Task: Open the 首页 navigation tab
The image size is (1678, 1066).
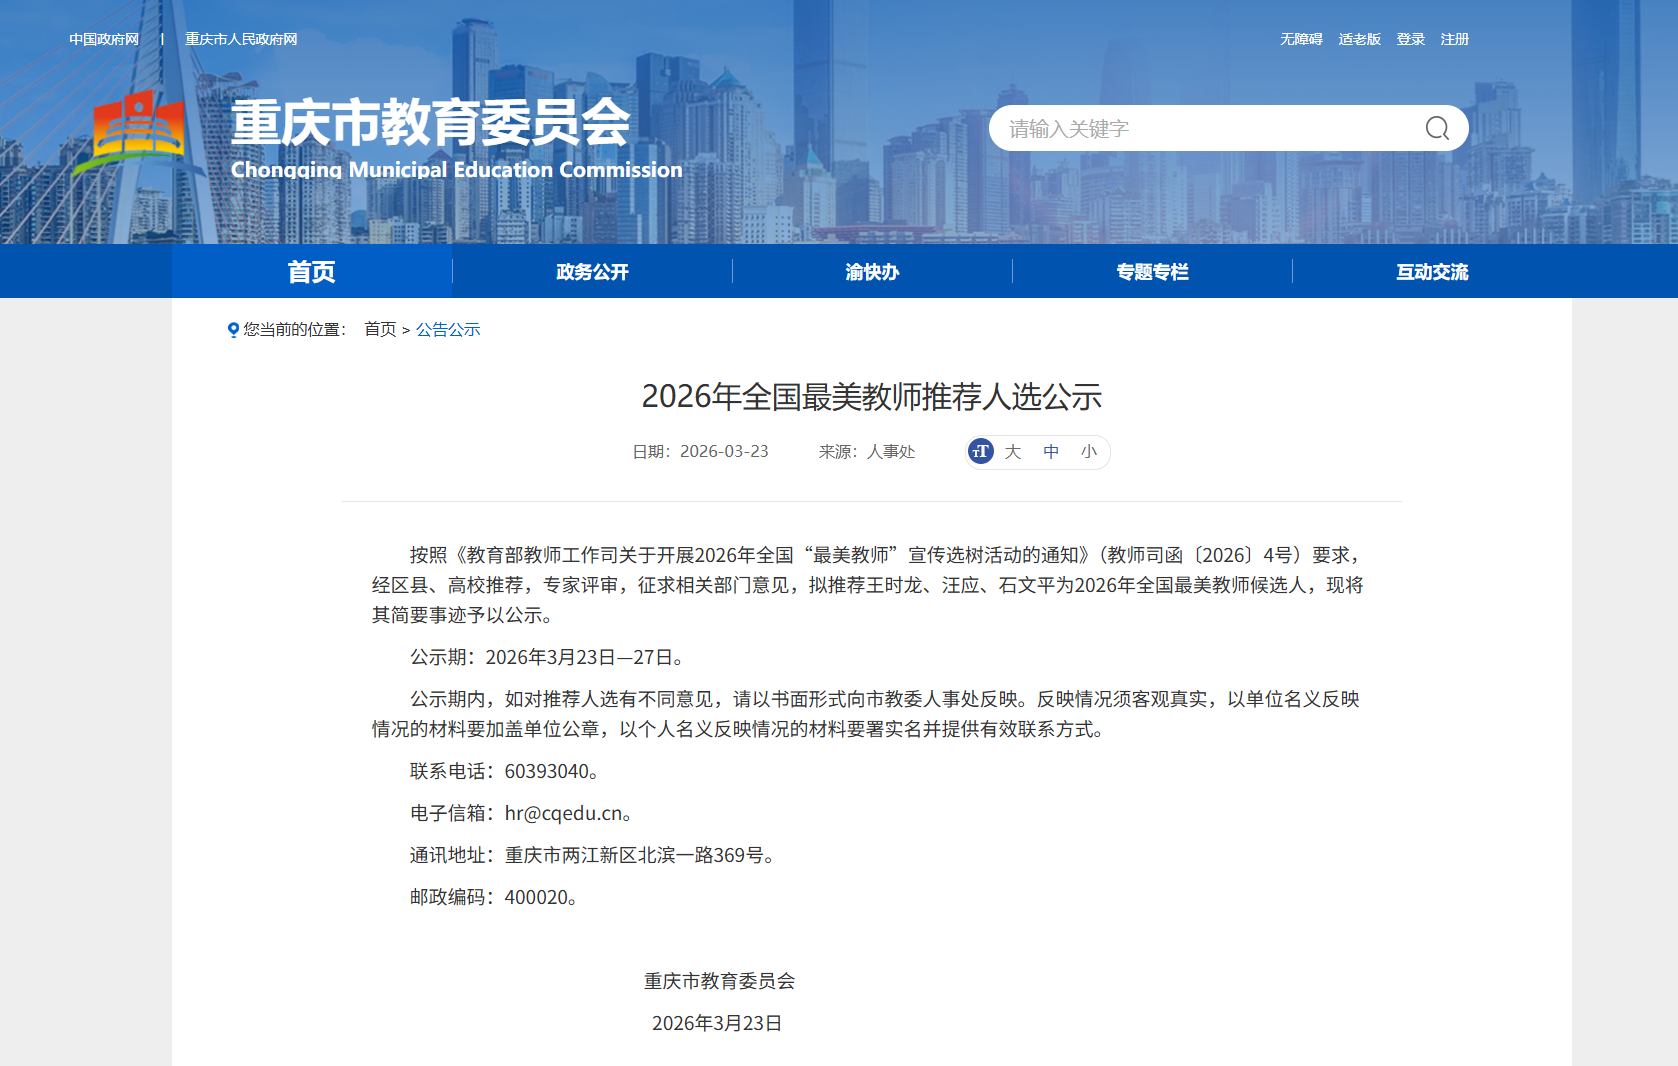Action: coord(312,272)
